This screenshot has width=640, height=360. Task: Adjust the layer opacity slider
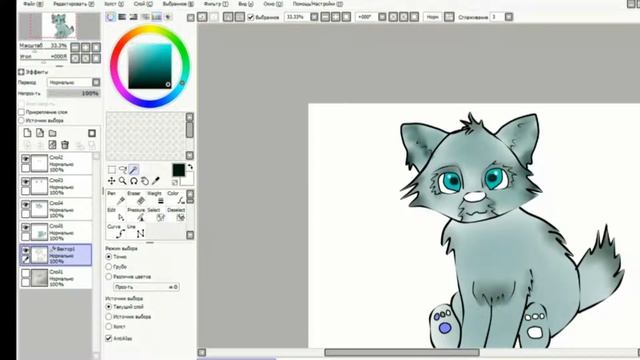coord(73,93)
